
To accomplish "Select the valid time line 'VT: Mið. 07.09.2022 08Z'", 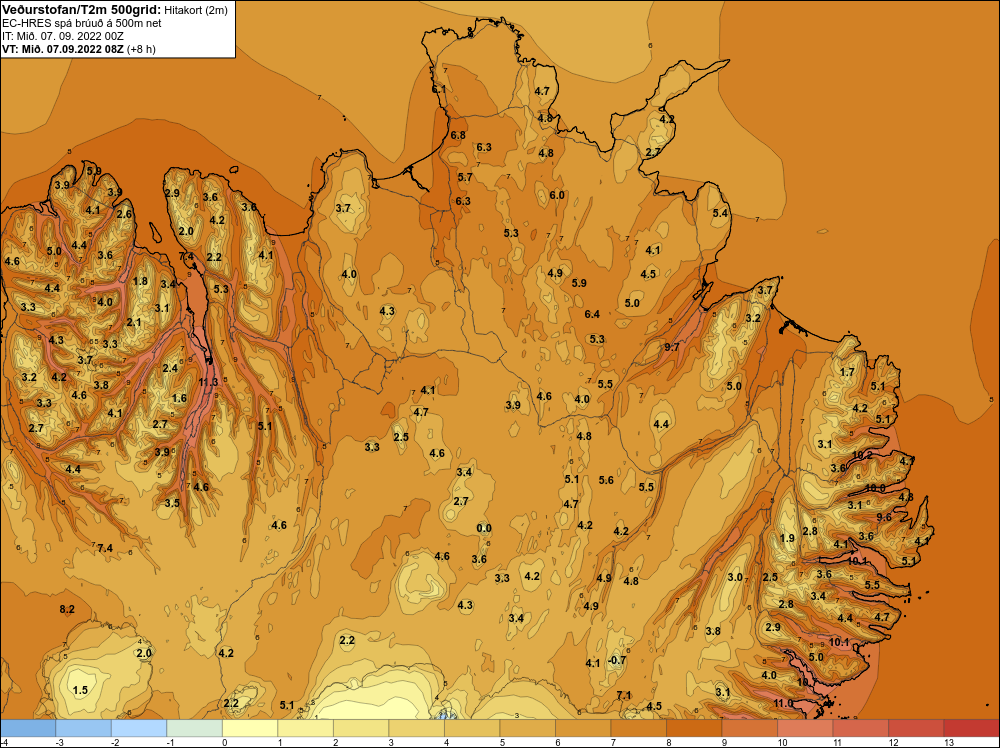I will tap(63, 48).
